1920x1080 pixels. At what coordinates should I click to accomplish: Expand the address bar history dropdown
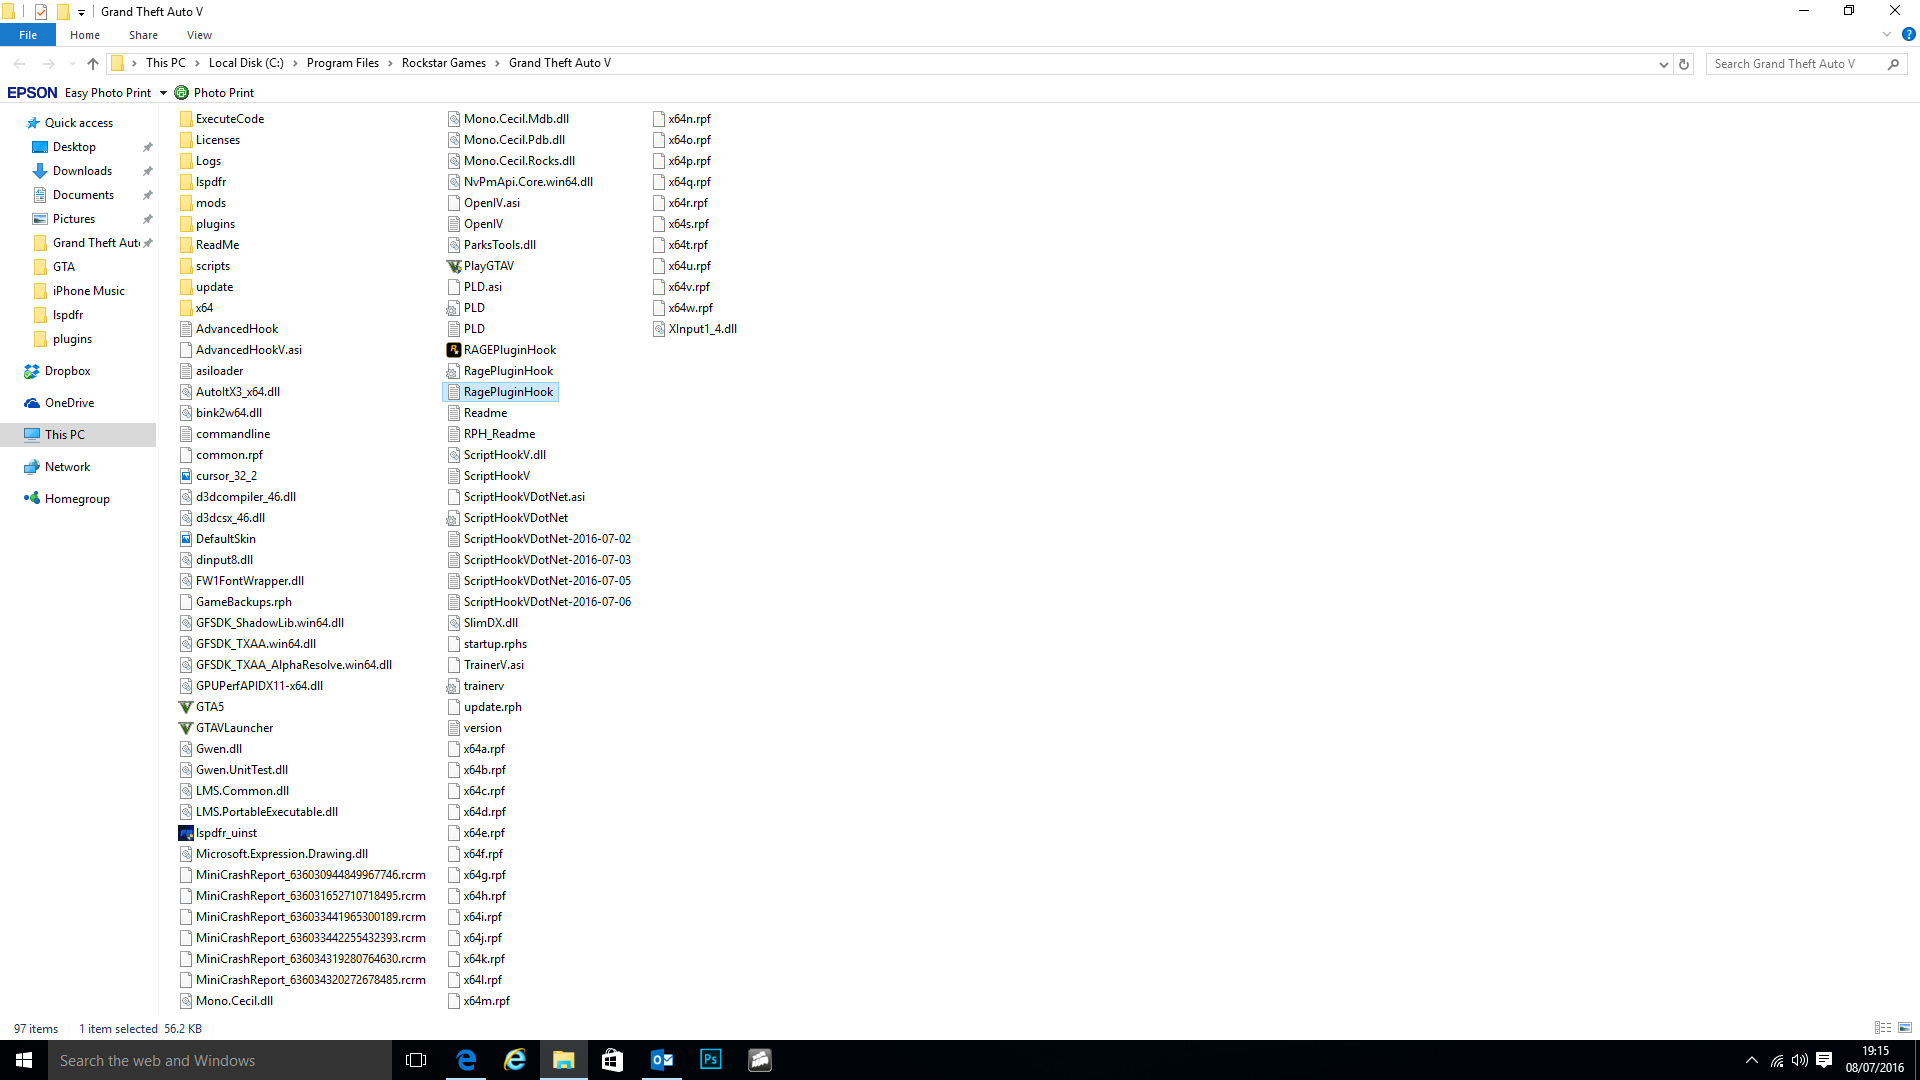(x=1663, y=64)
